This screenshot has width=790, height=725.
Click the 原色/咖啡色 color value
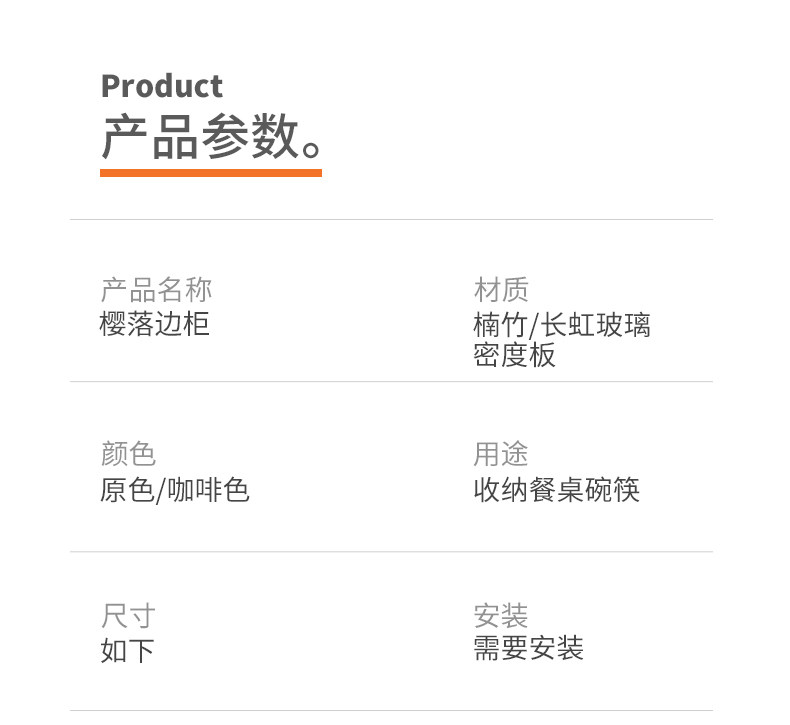[x=174, y=490]
